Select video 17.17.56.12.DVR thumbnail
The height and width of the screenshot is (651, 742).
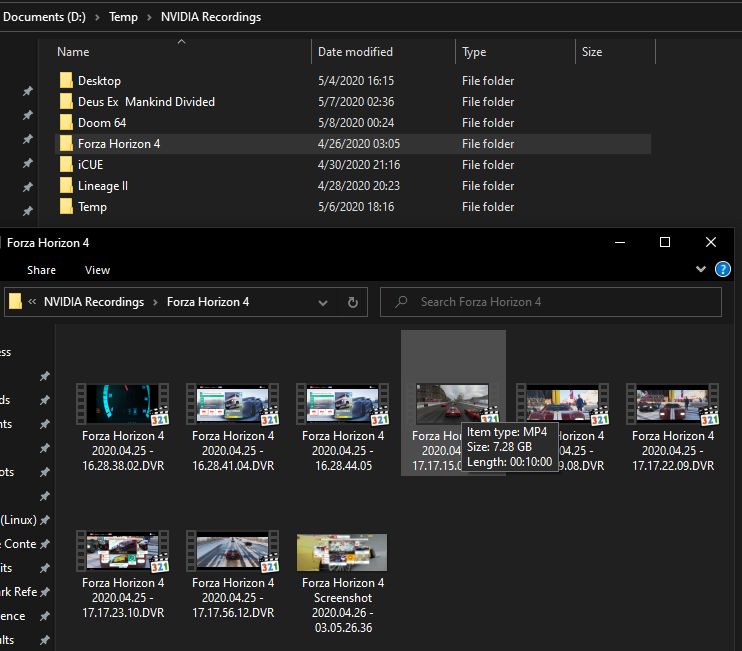[x=233, y=551]
